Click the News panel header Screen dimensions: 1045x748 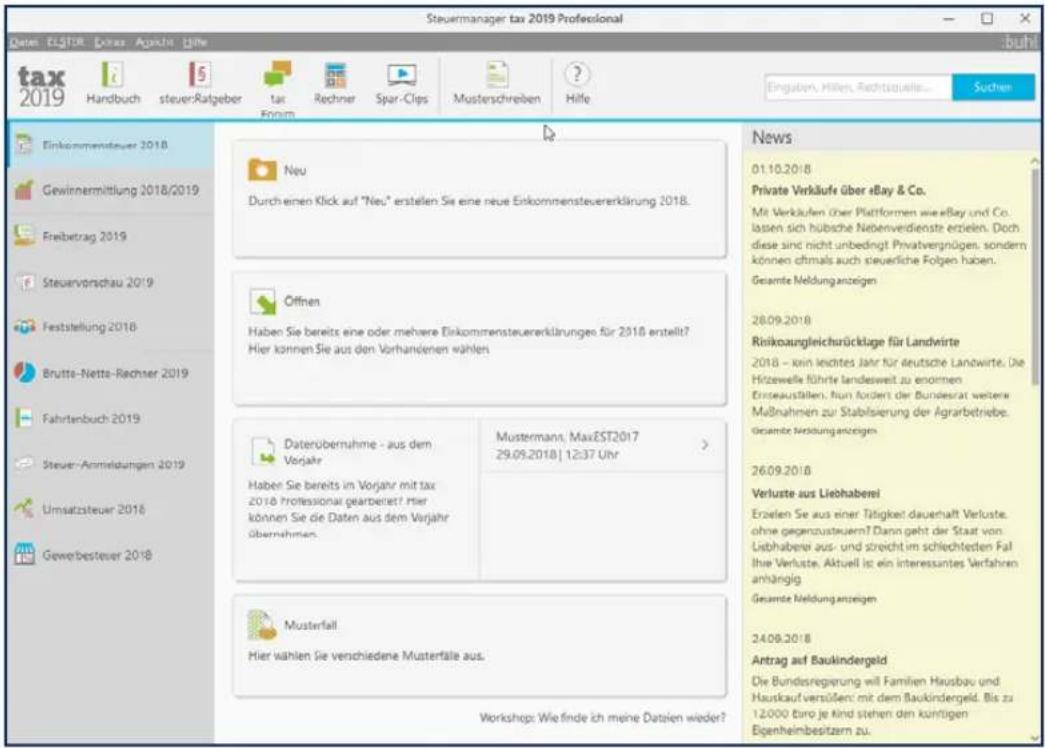pos(891,137)
